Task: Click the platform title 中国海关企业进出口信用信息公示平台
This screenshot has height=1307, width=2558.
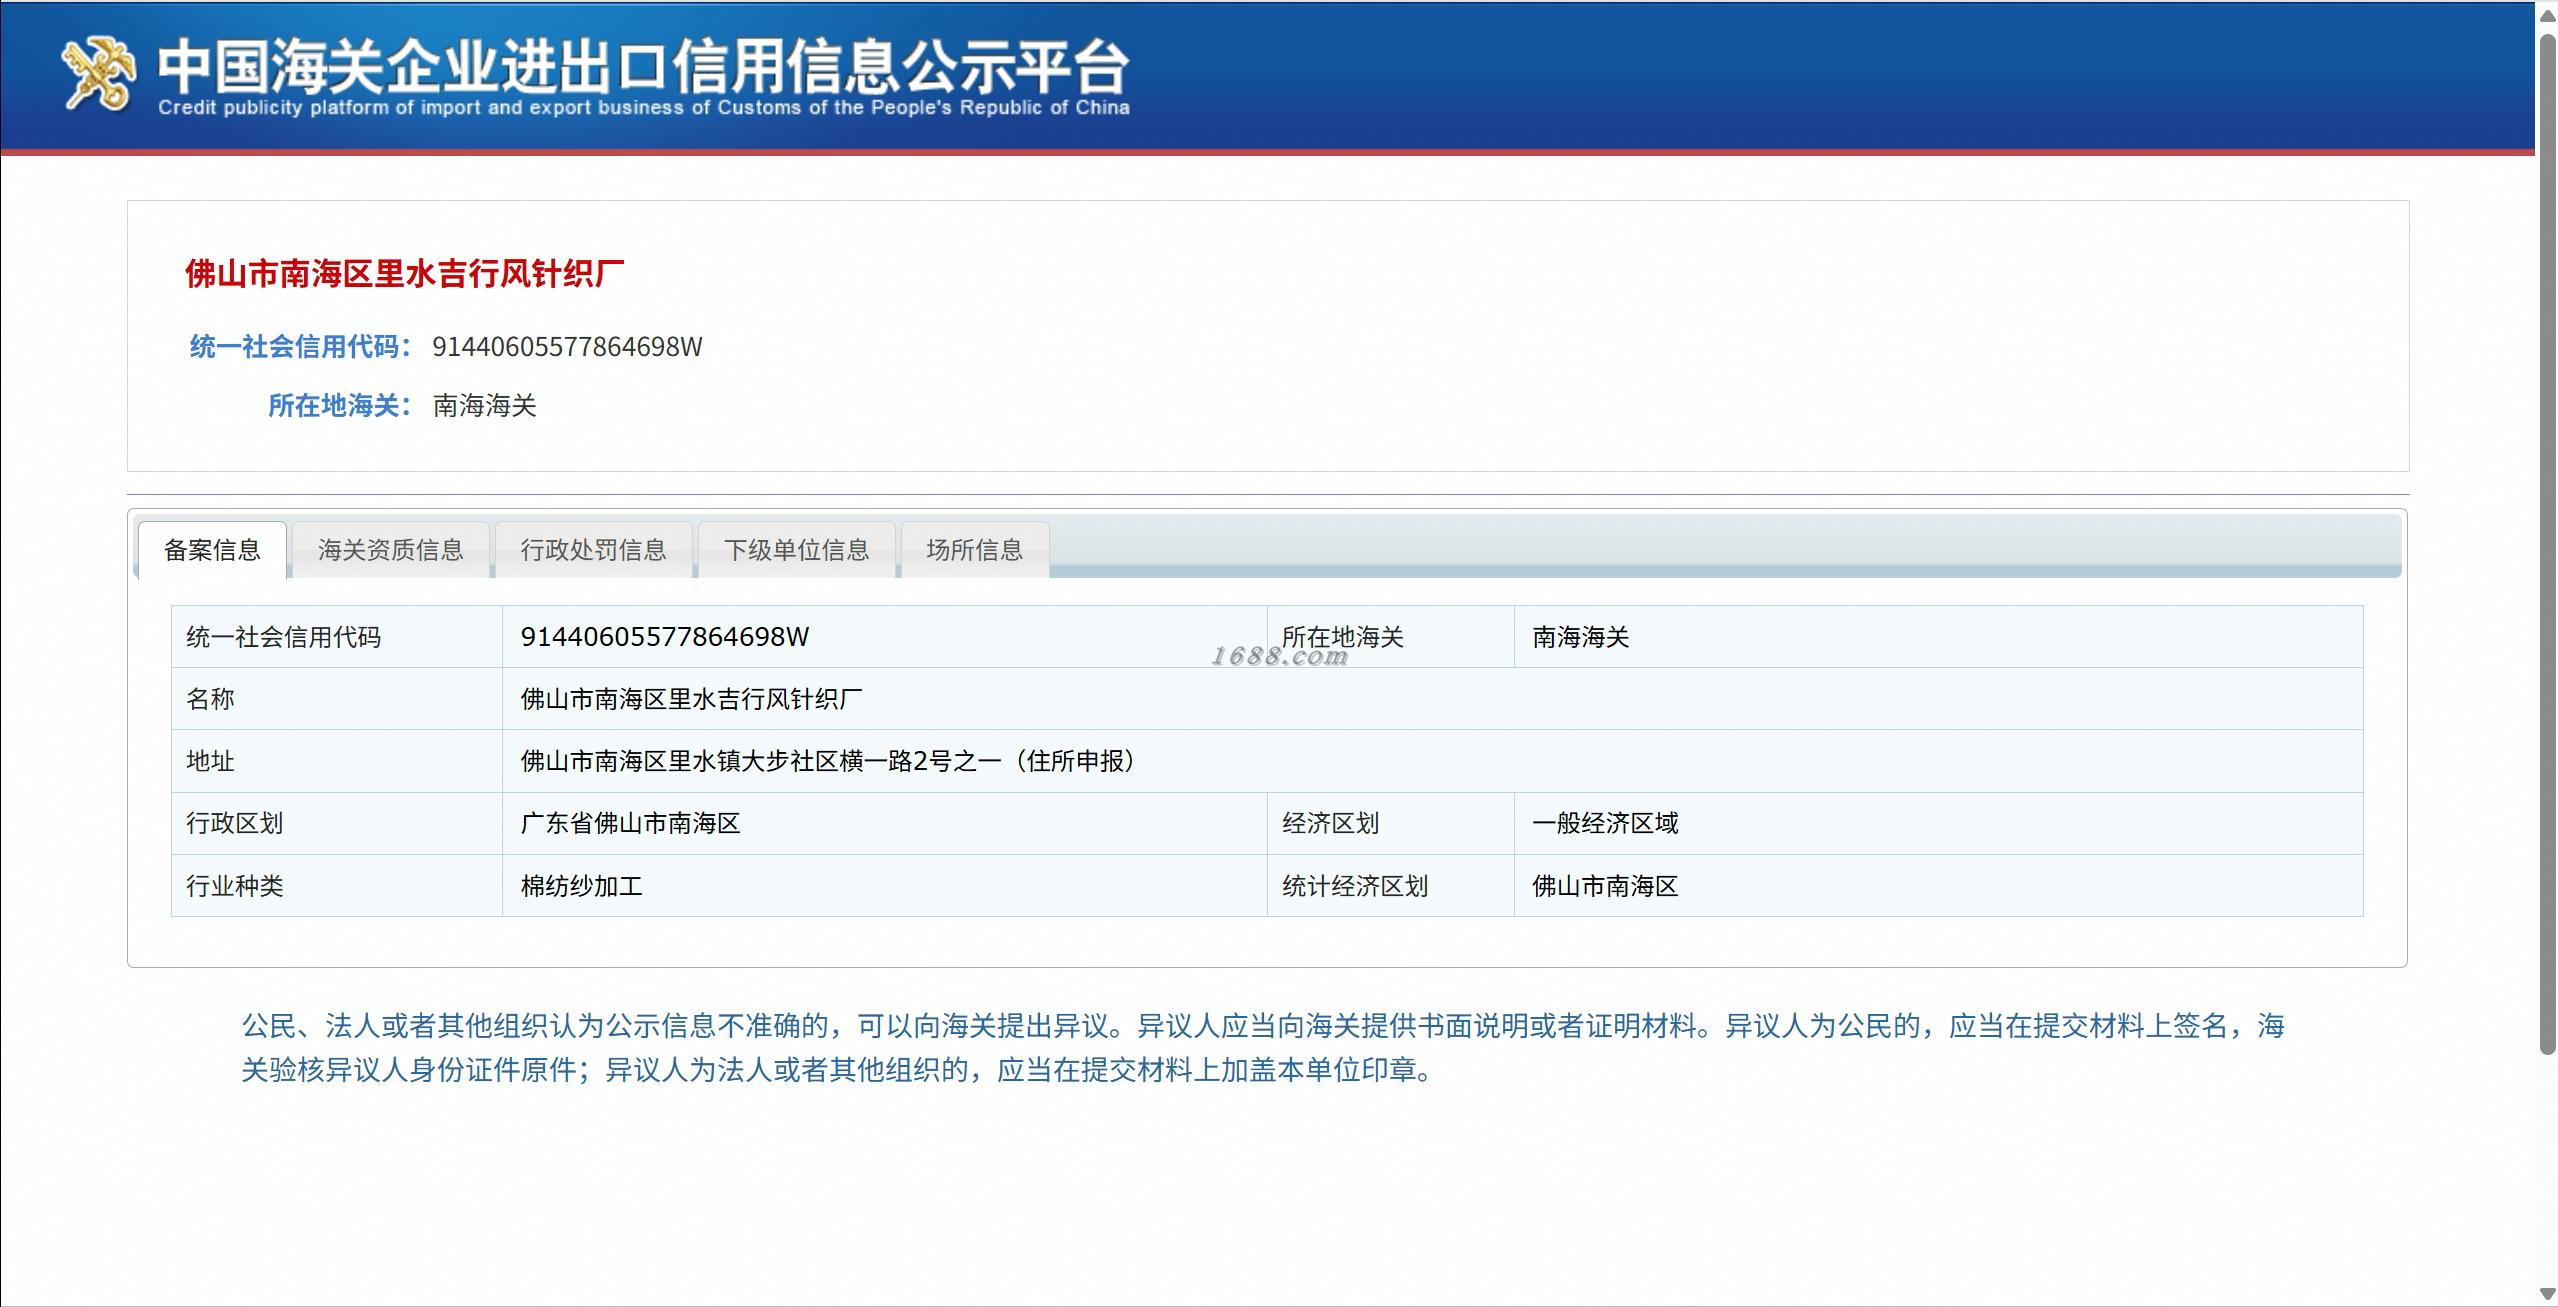Action: [643, 65]
